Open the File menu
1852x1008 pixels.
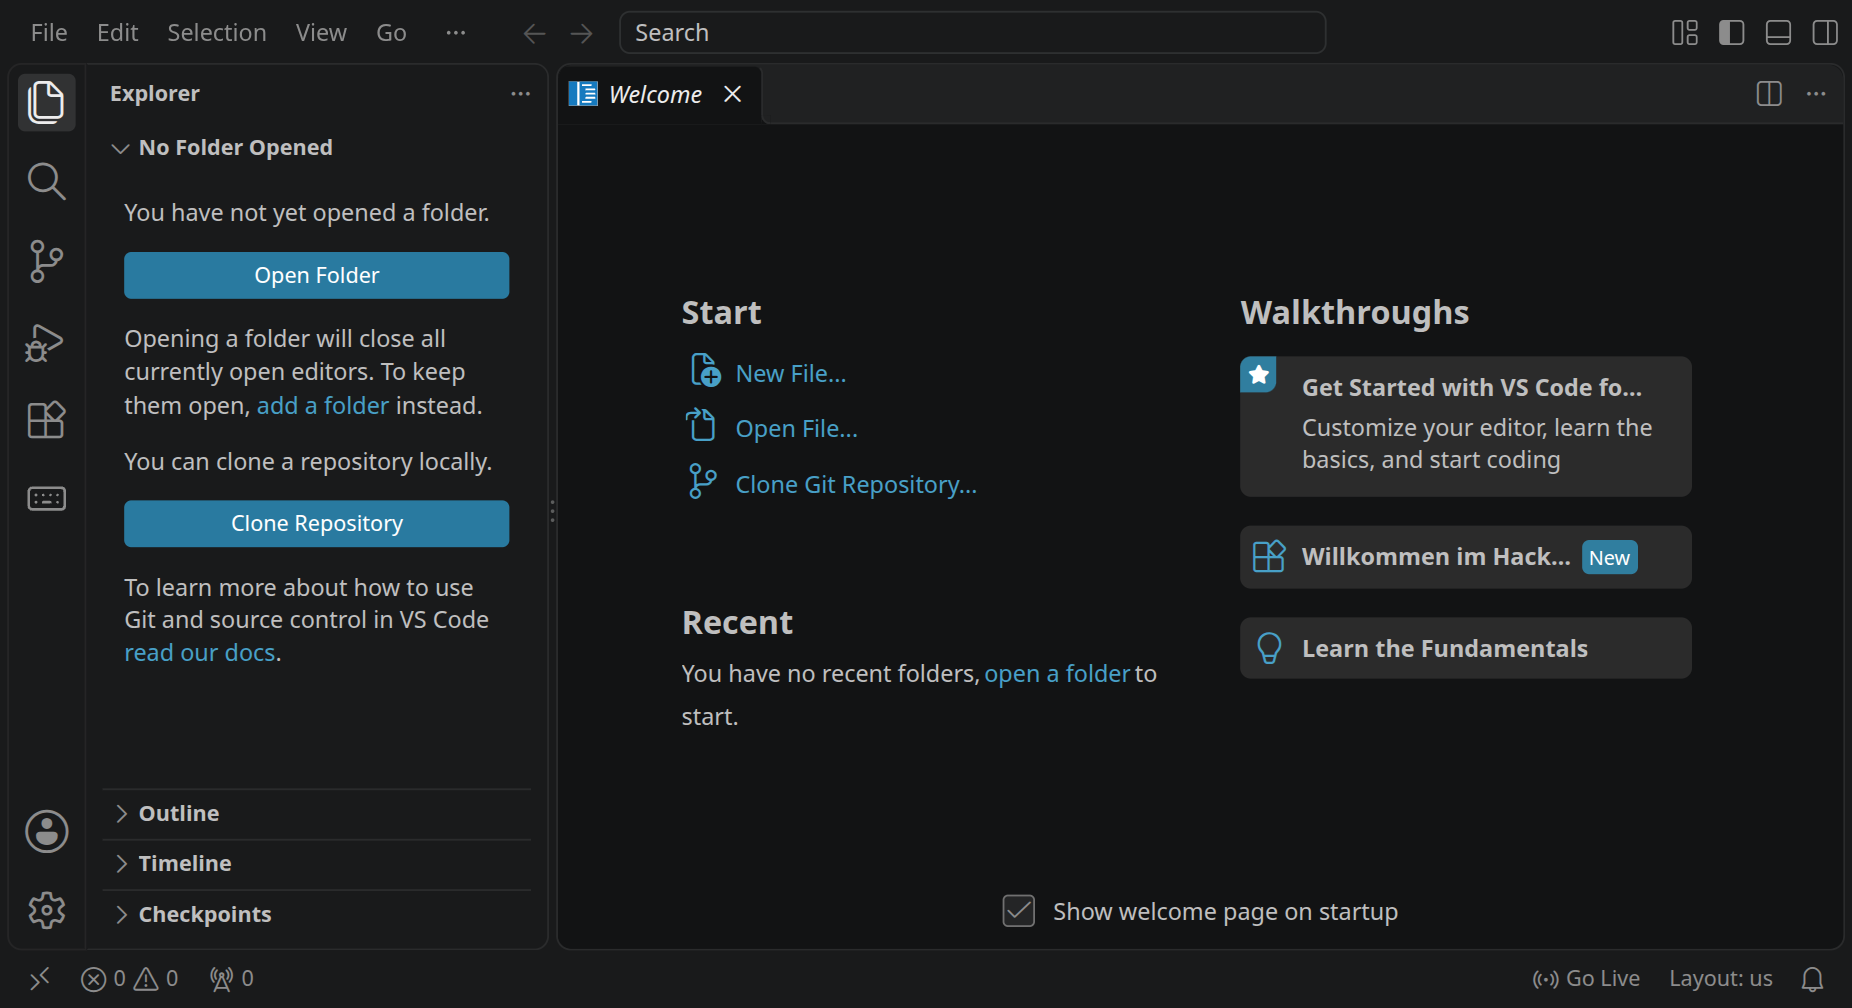pos(49,33)
